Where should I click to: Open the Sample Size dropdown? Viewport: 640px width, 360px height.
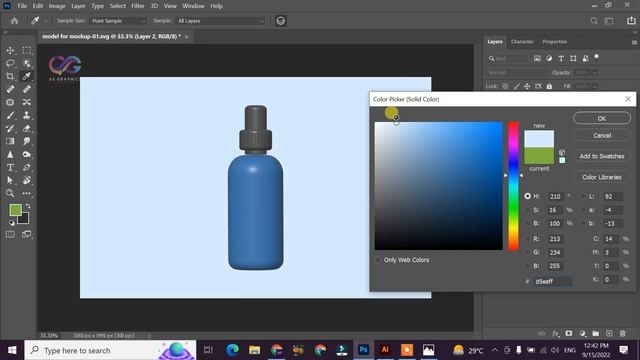point(118,21)
